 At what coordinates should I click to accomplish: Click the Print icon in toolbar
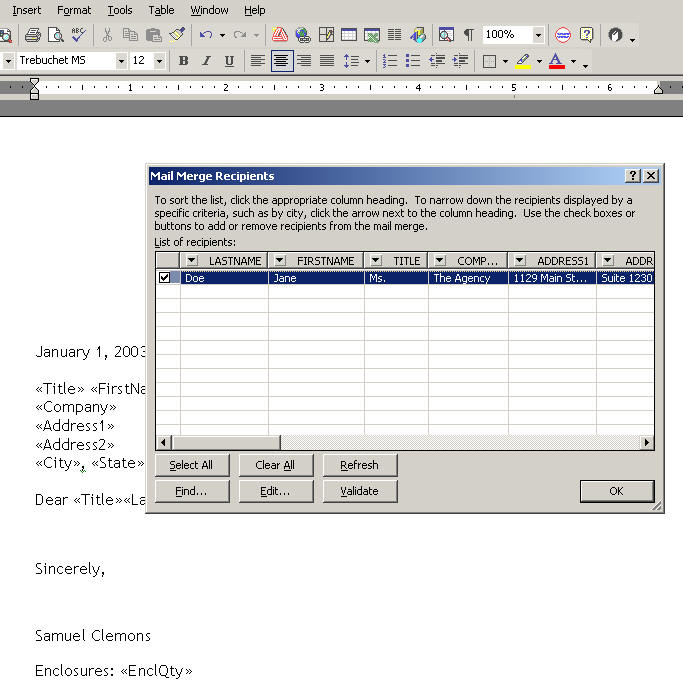(x=33, y=35)
